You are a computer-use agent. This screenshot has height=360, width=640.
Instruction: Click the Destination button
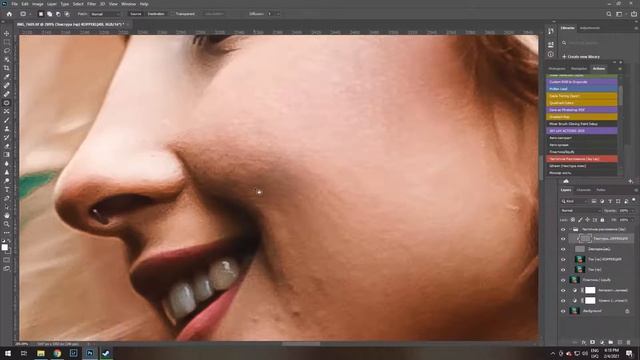(x=156, y=14)
